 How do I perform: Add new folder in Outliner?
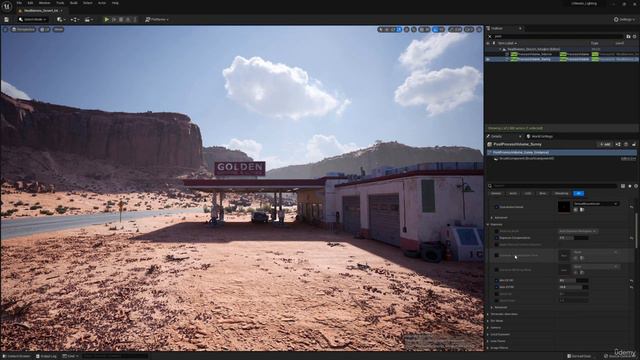[x=628, y=36]
